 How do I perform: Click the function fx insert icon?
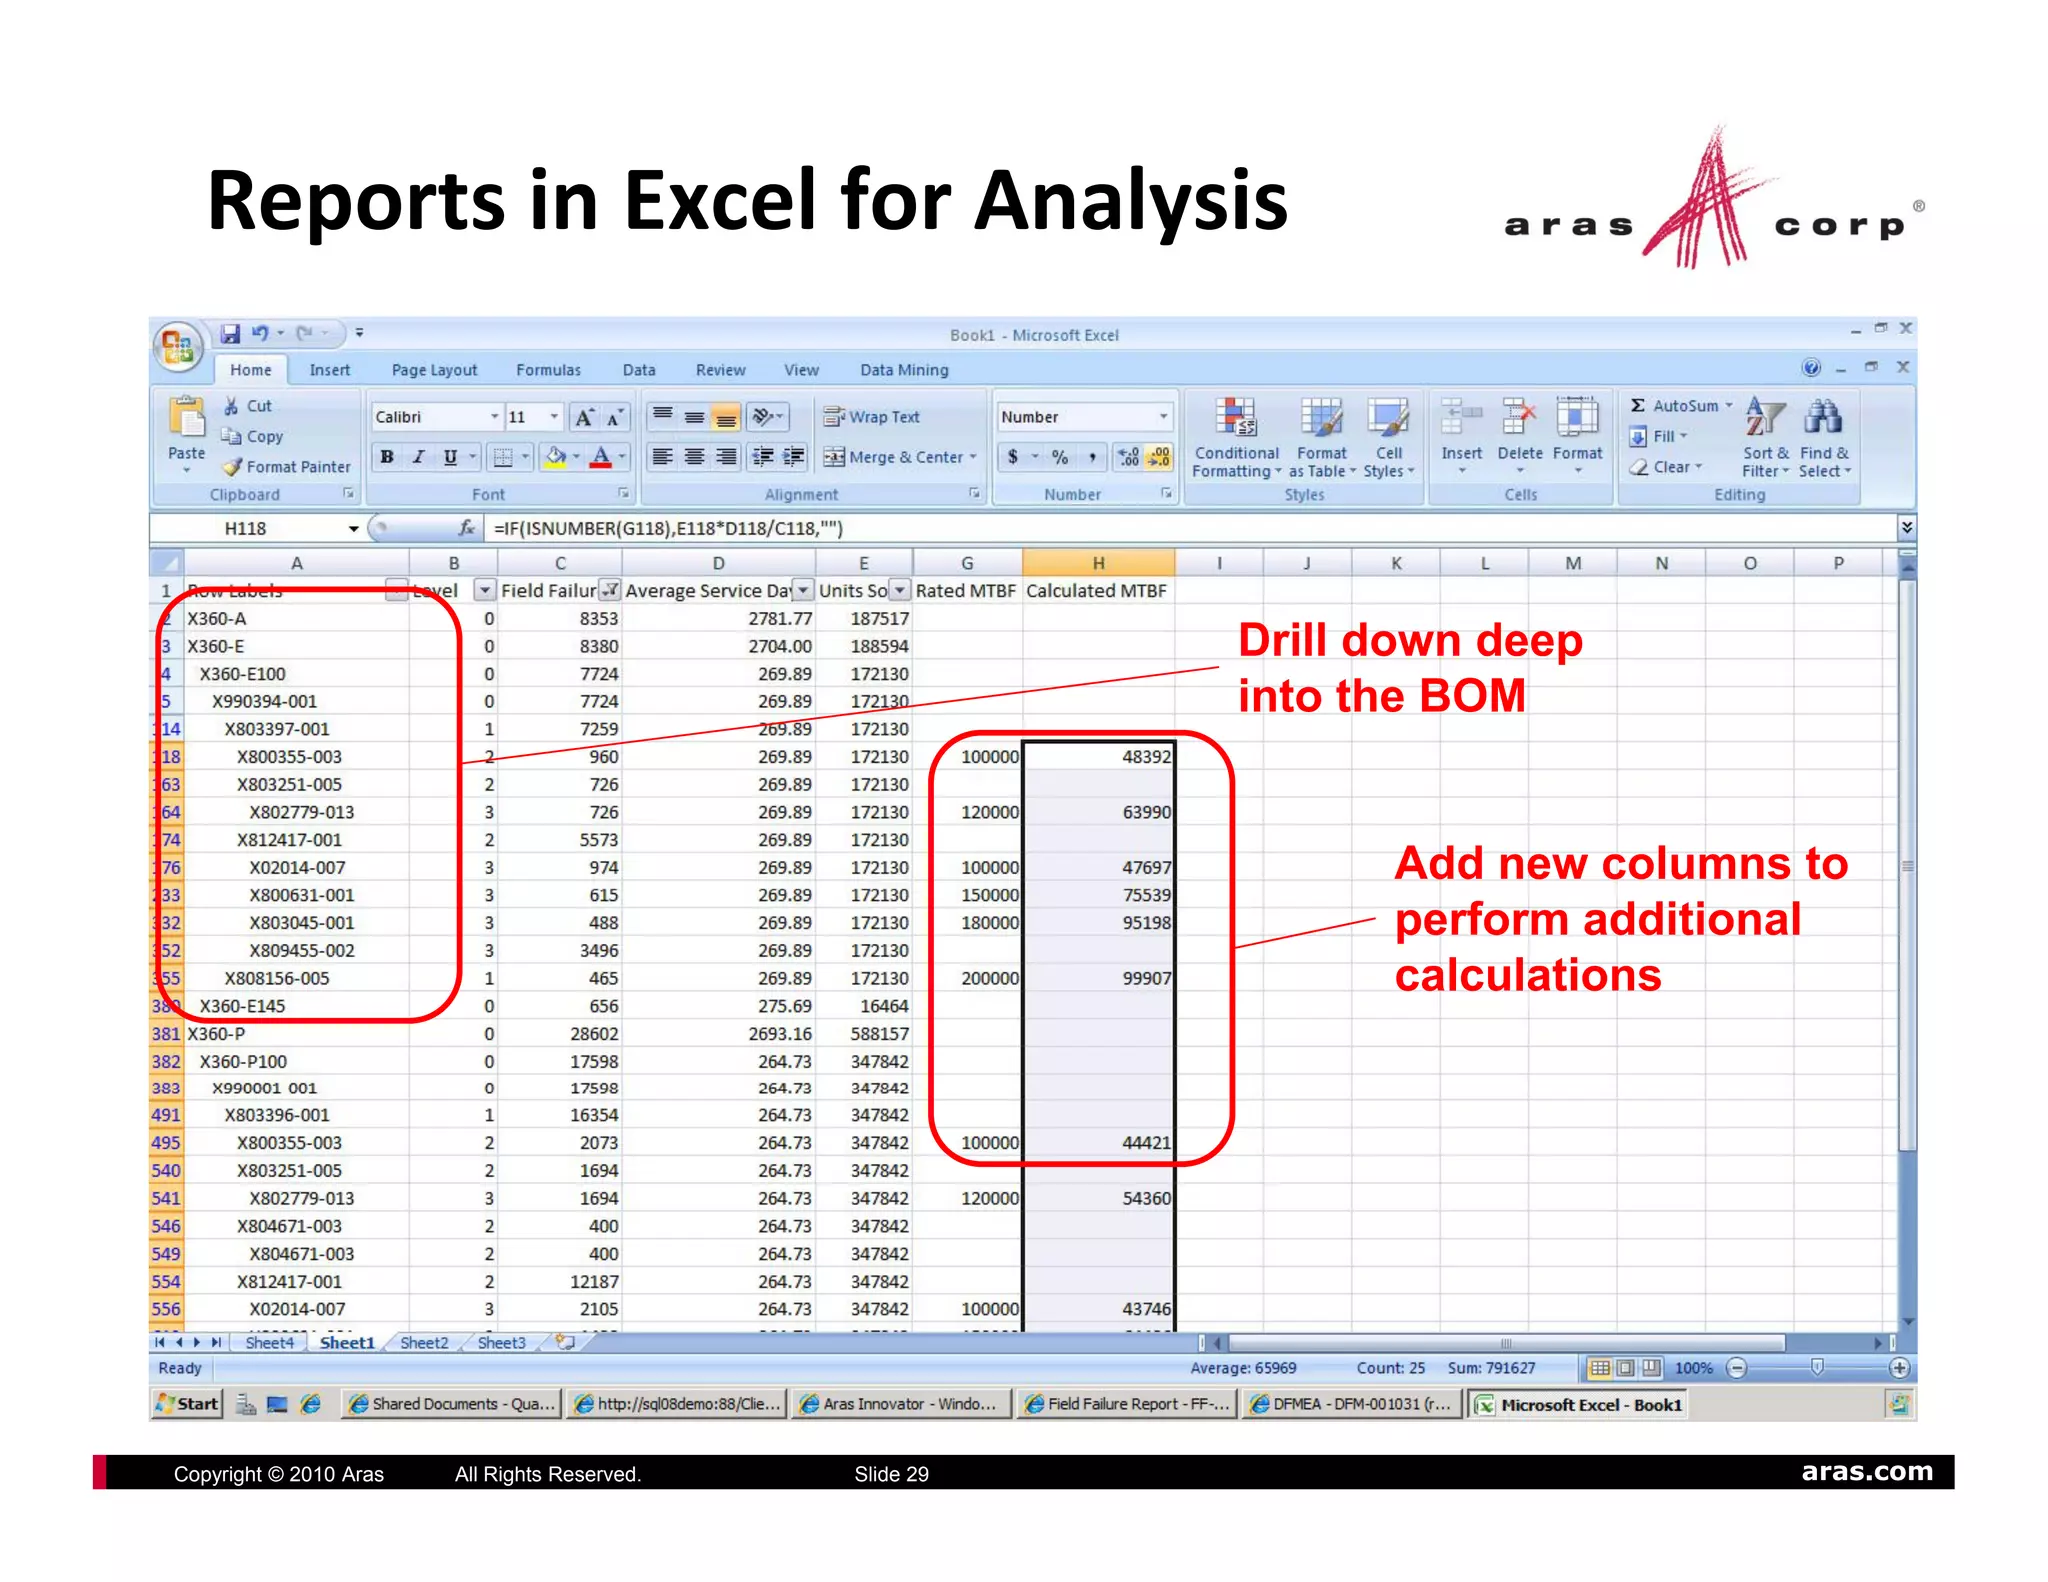tap(466, 528)
